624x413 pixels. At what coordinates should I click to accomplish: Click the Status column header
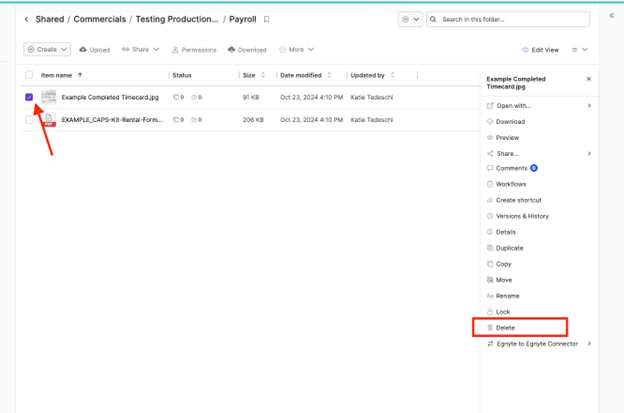[182, 75]
